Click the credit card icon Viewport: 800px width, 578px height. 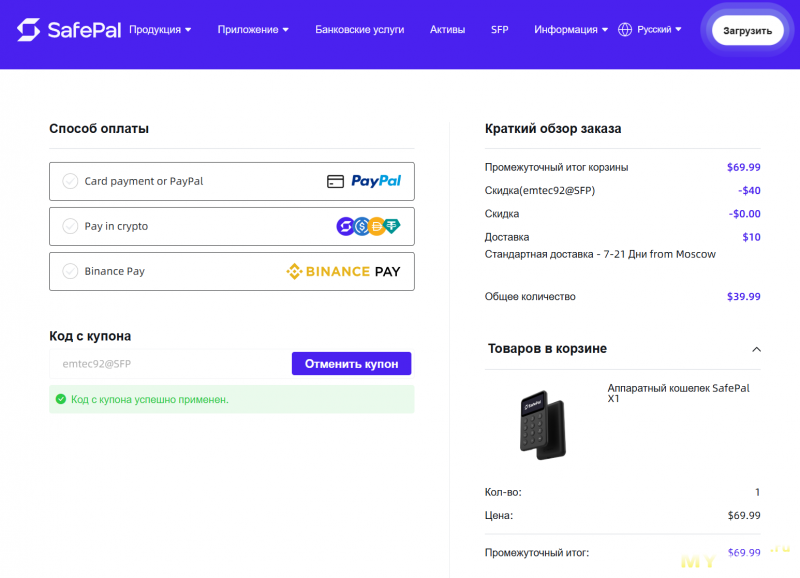(x=336, y=181)
